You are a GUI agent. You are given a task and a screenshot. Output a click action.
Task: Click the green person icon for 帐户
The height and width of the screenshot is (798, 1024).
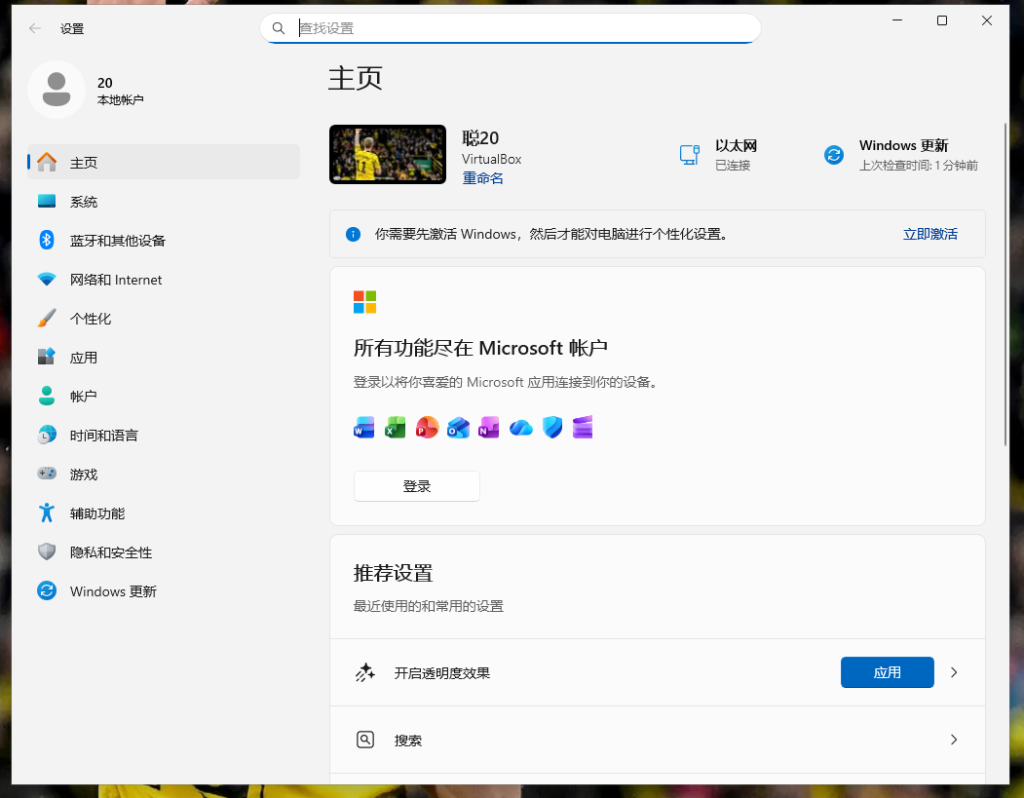[47, 396]
